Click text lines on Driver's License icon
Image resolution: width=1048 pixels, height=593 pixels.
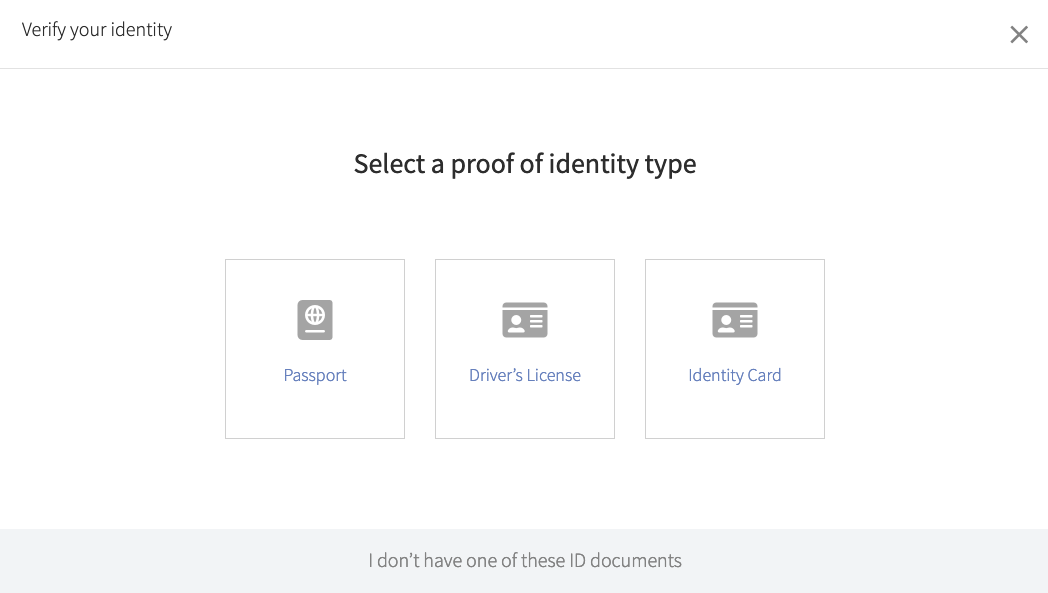(536, 322)
